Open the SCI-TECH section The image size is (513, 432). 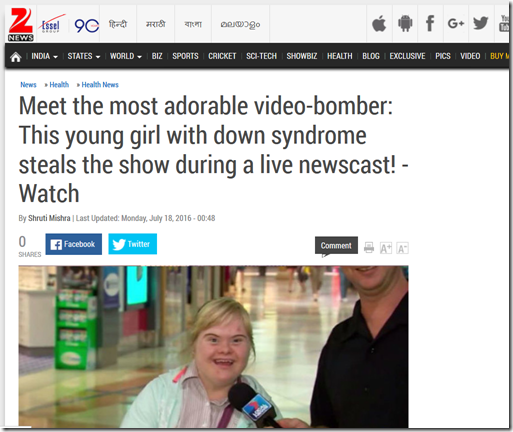click(x=261, y=56)
